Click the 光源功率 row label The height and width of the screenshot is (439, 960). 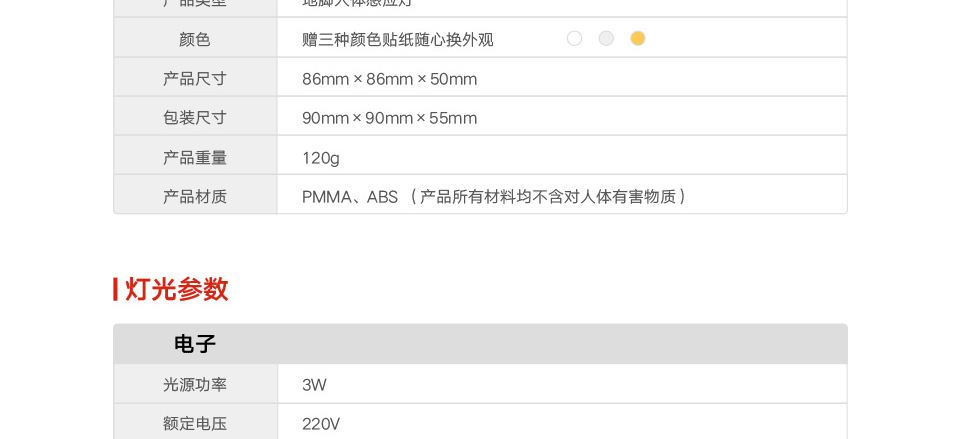pyautogui.click(x=195, y=384)
